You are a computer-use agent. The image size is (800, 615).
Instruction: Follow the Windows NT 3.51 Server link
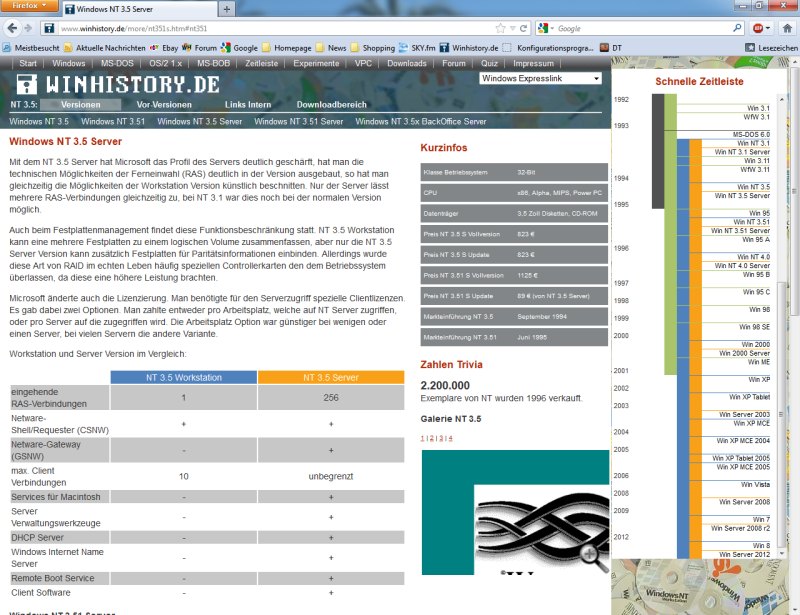tap(298, 121)
